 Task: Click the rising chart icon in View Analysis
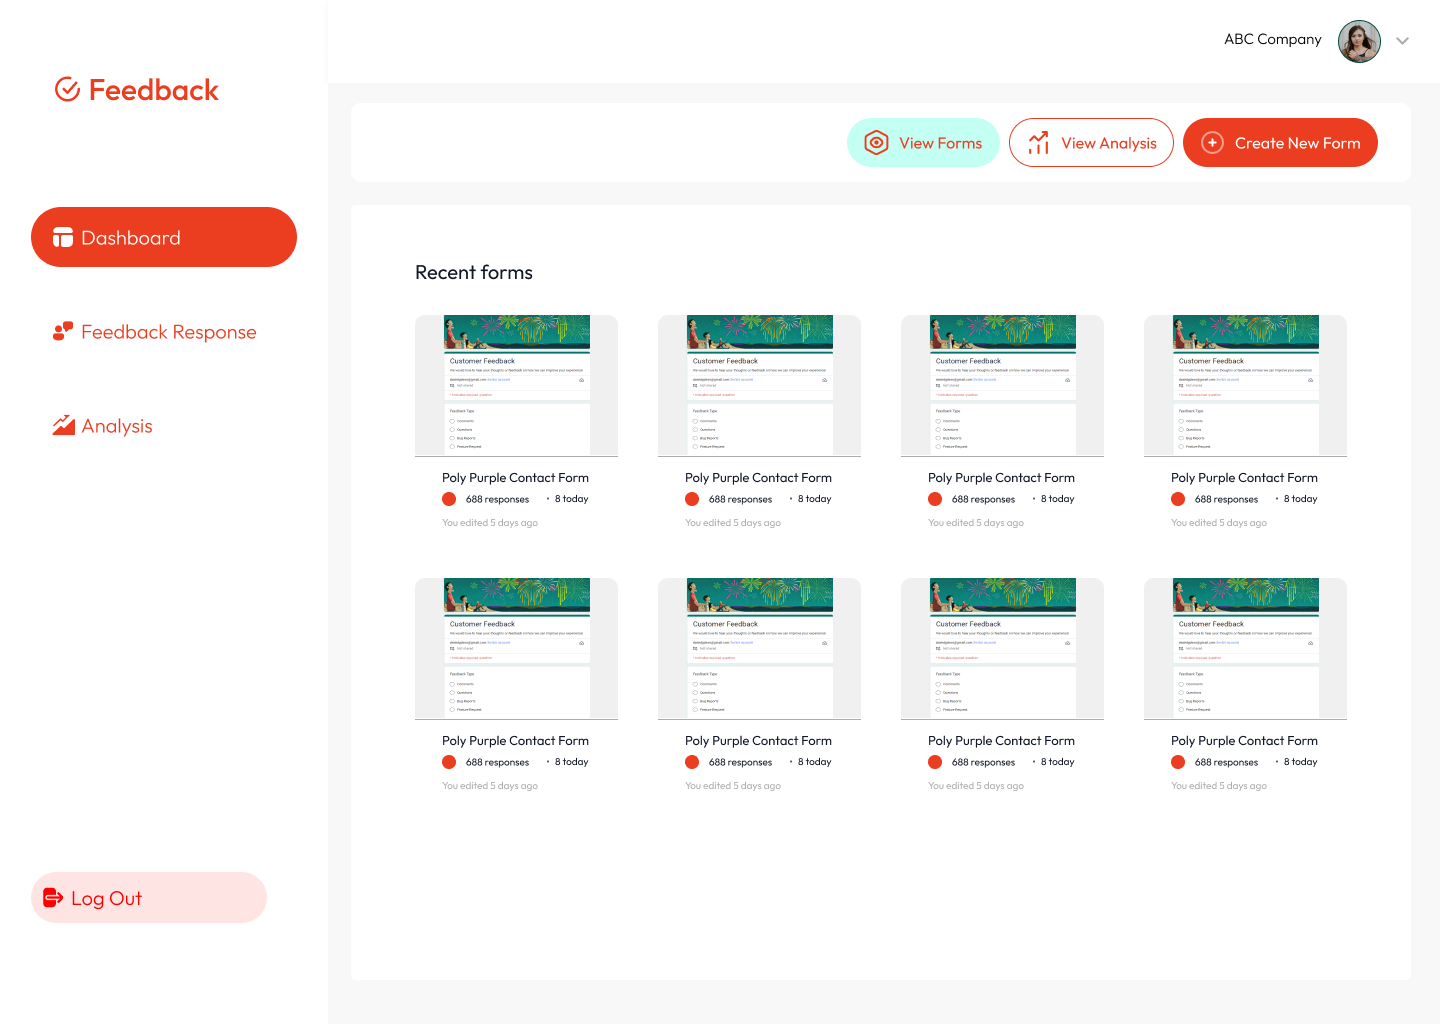[x=1039, y=143]
